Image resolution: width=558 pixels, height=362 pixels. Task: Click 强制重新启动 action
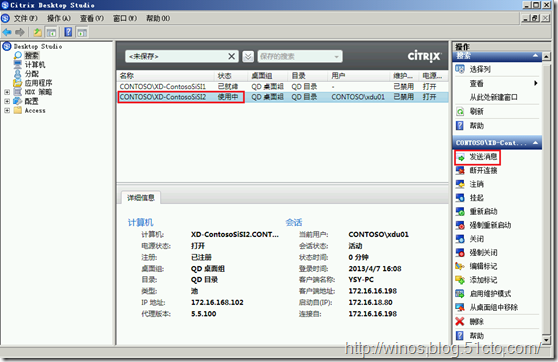point(490,225)
